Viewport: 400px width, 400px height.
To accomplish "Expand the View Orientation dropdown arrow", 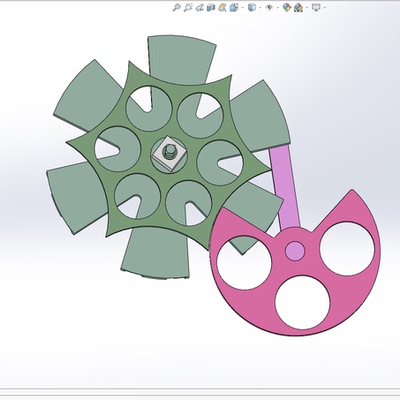I will tap(242, 7).
